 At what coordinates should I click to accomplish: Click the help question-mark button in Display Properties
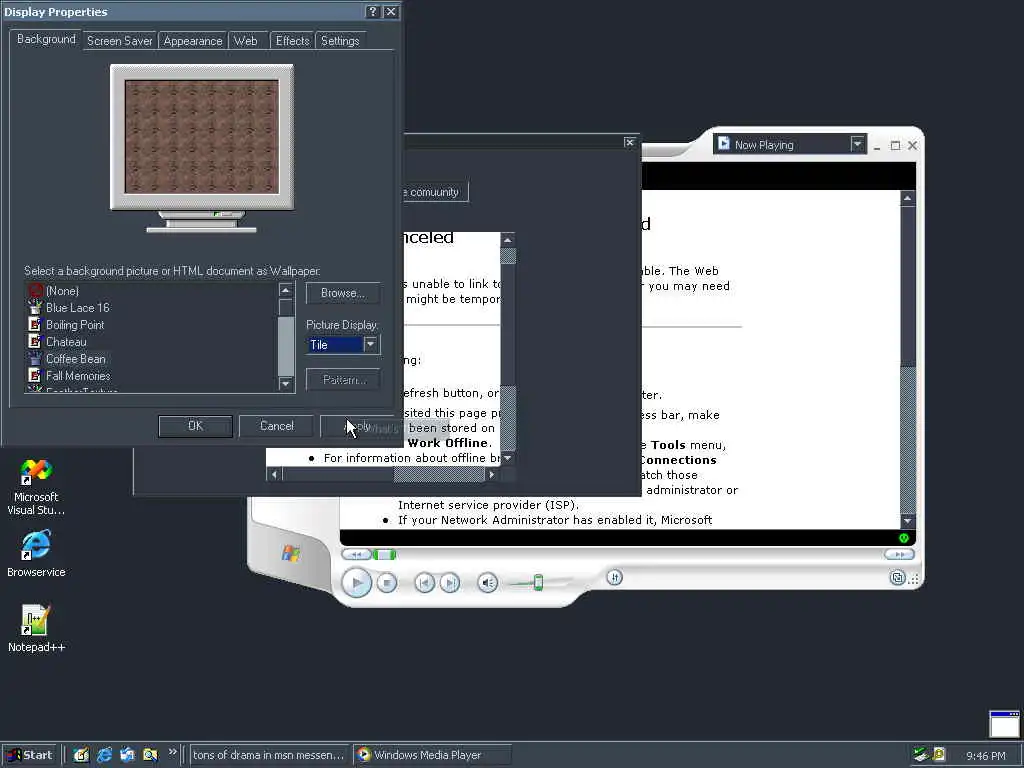pyautogui.click(x=372, y=12)
